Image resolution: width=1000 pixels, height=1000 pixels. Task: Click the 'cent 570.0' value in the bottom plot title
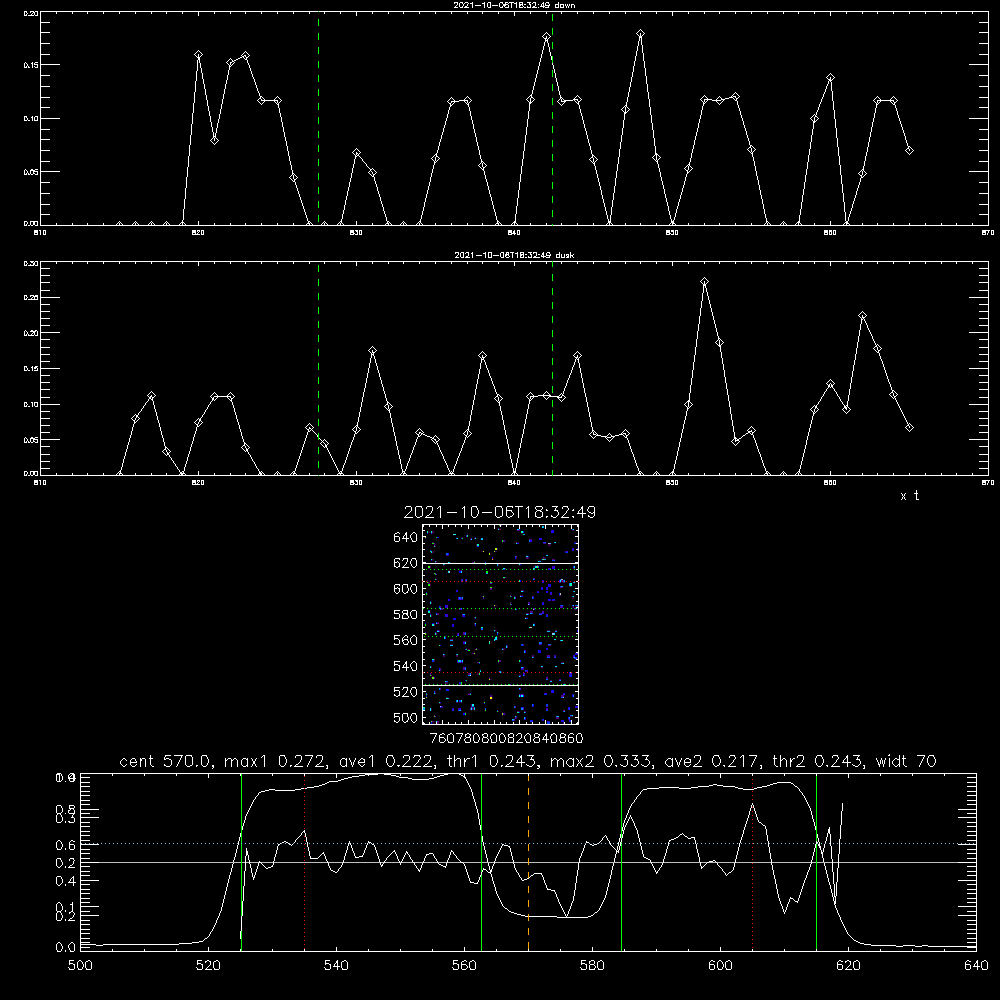coord(166,761)
